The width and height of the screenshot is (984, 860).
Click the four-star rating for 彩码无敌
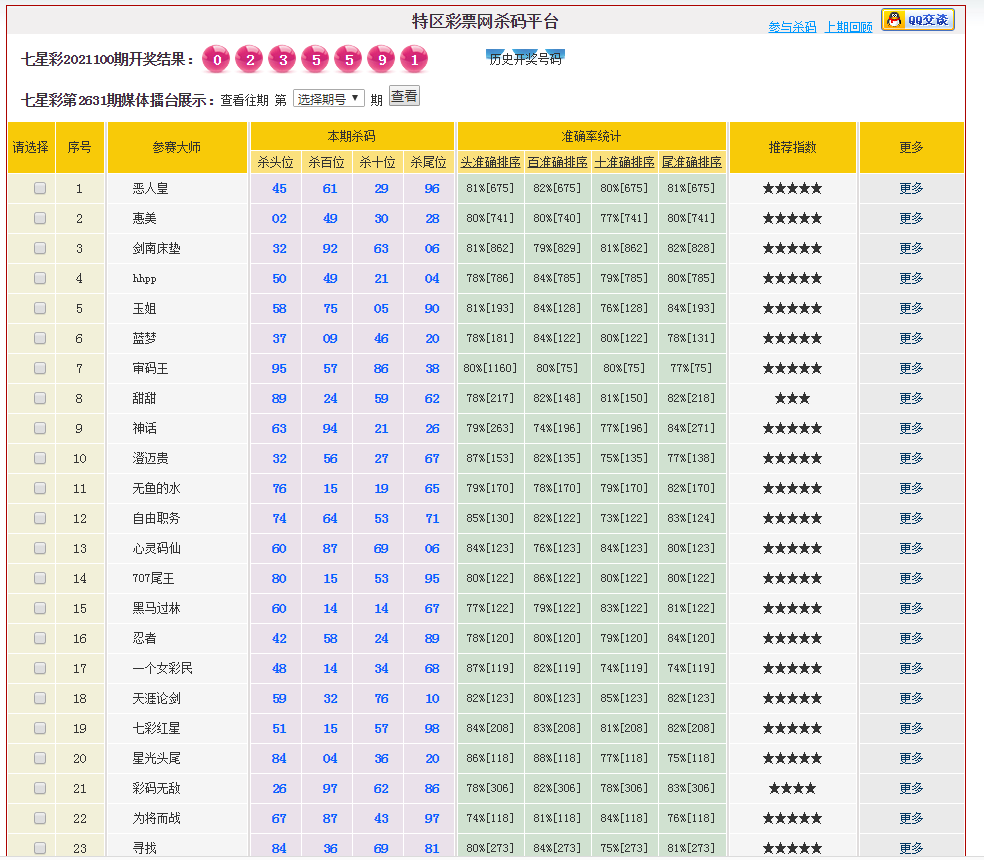point(792,788)
